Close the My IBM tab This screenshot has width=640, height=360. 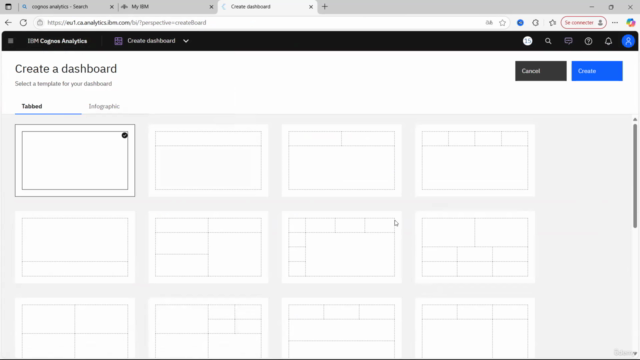coord(211,7)
